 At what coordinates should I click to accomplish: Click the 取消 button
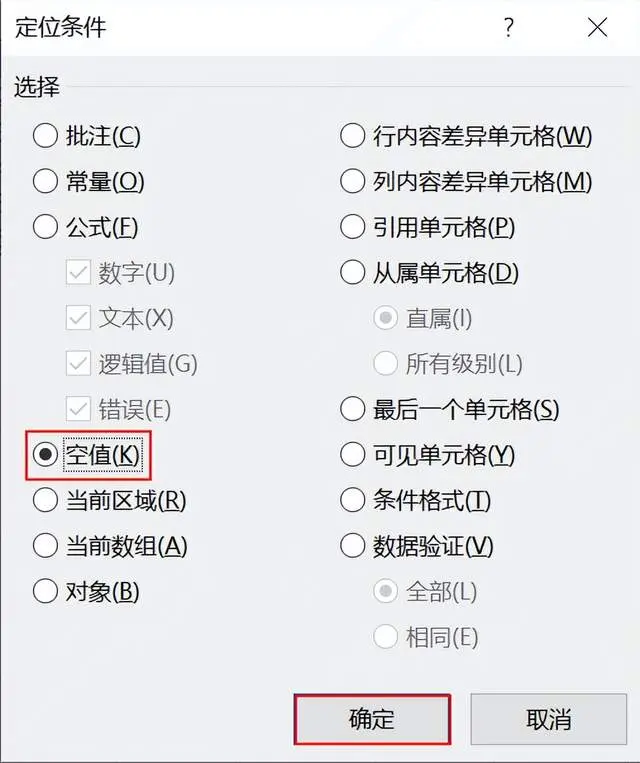coord(549,719)
